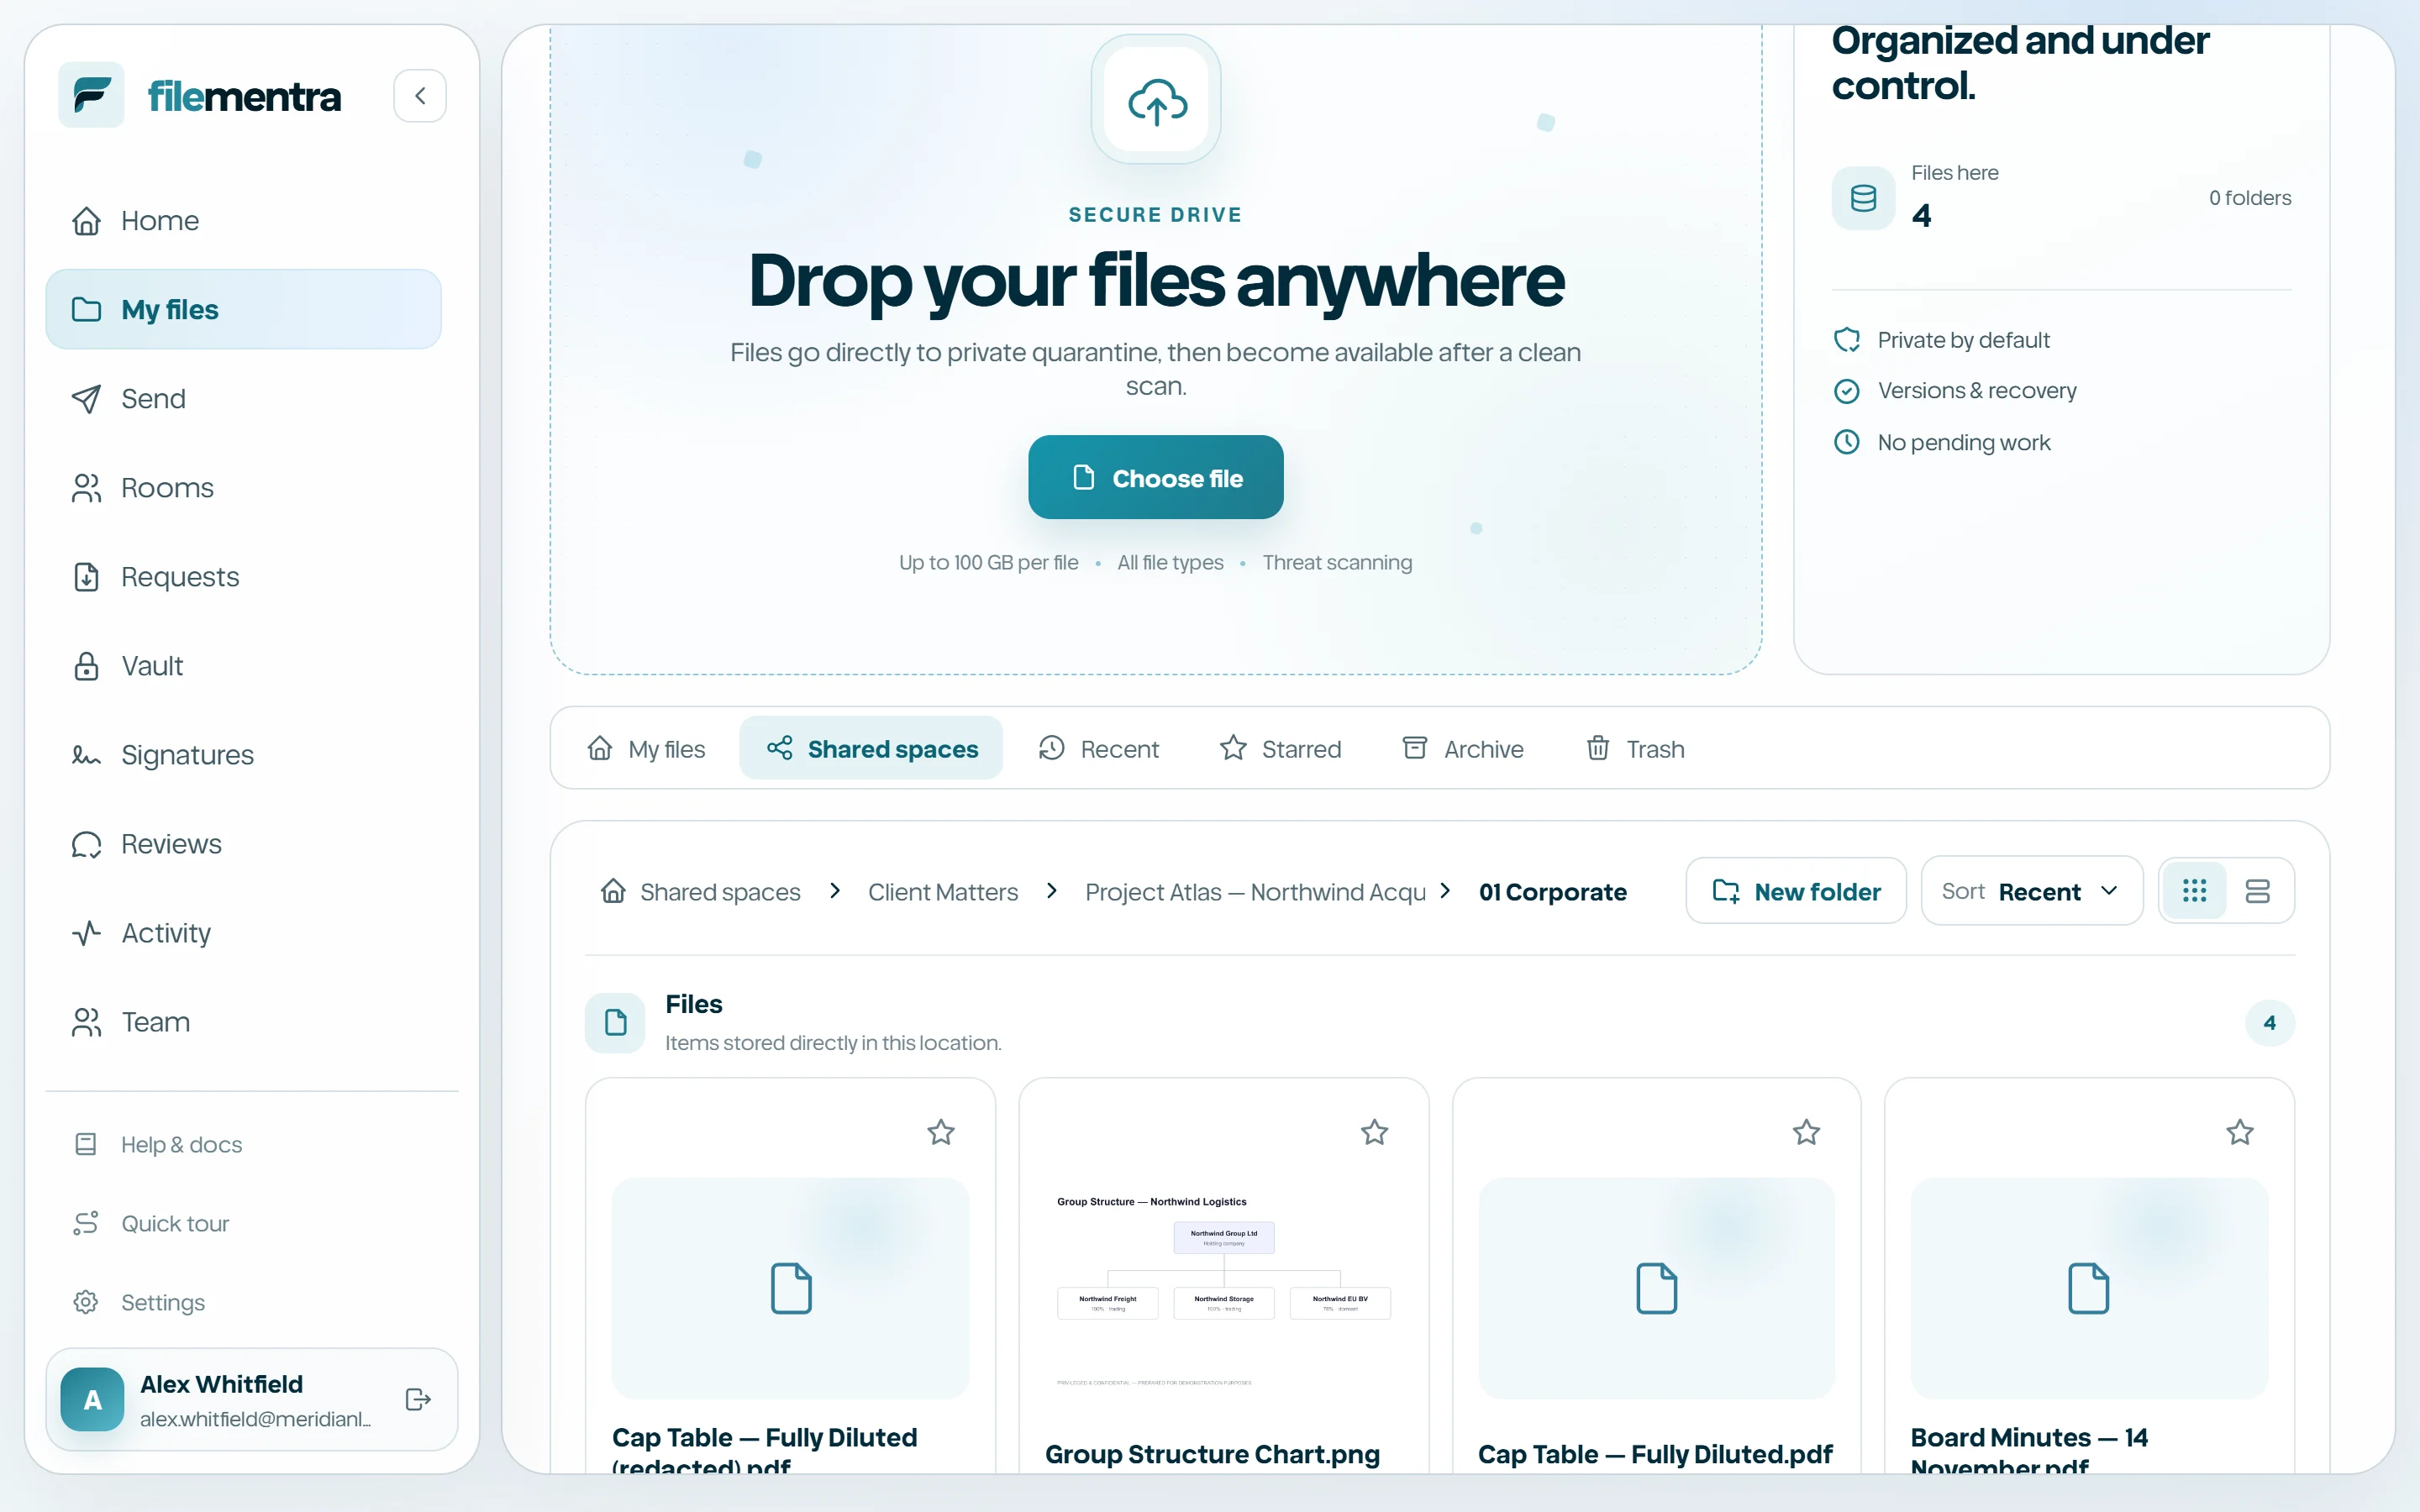
Task: Navigate to Client Matters breadcrumb
Action: click(942, 892)
